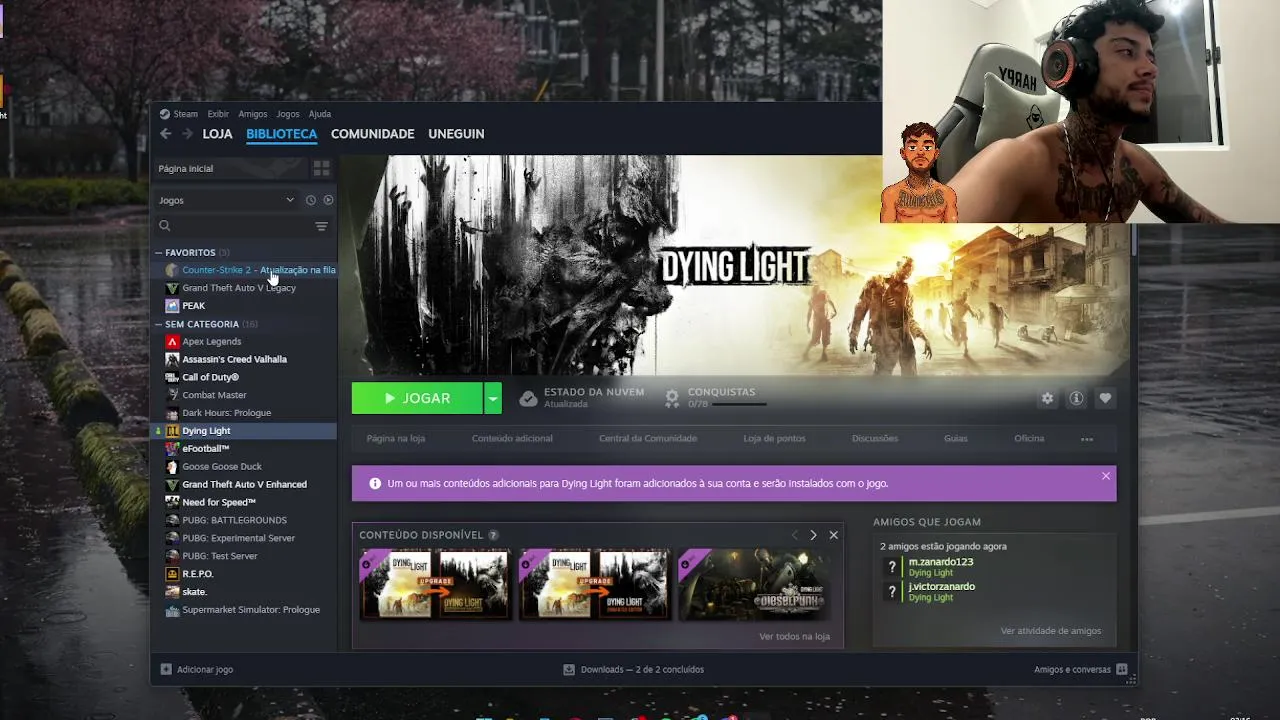Click Ver todos na loja link
1280x720 pixels.
click(x=794, y=636)
